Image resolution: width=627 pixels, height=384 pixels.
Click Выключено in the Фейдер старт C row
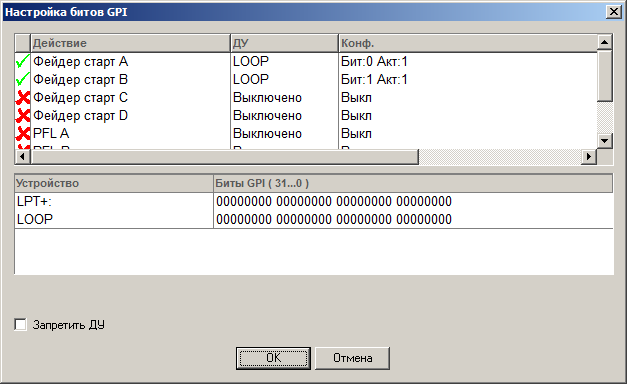coord(267,98)
